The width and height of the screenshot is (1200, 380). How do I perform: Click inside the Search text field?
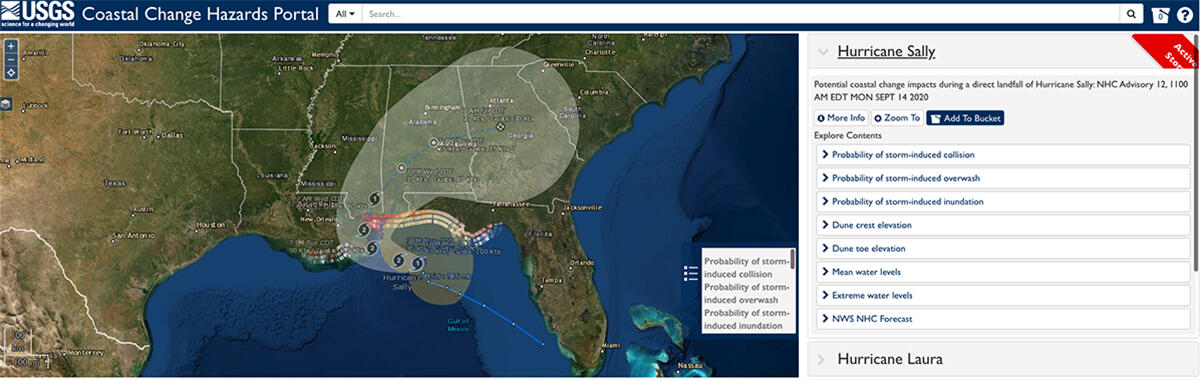[x=741, y=14]
